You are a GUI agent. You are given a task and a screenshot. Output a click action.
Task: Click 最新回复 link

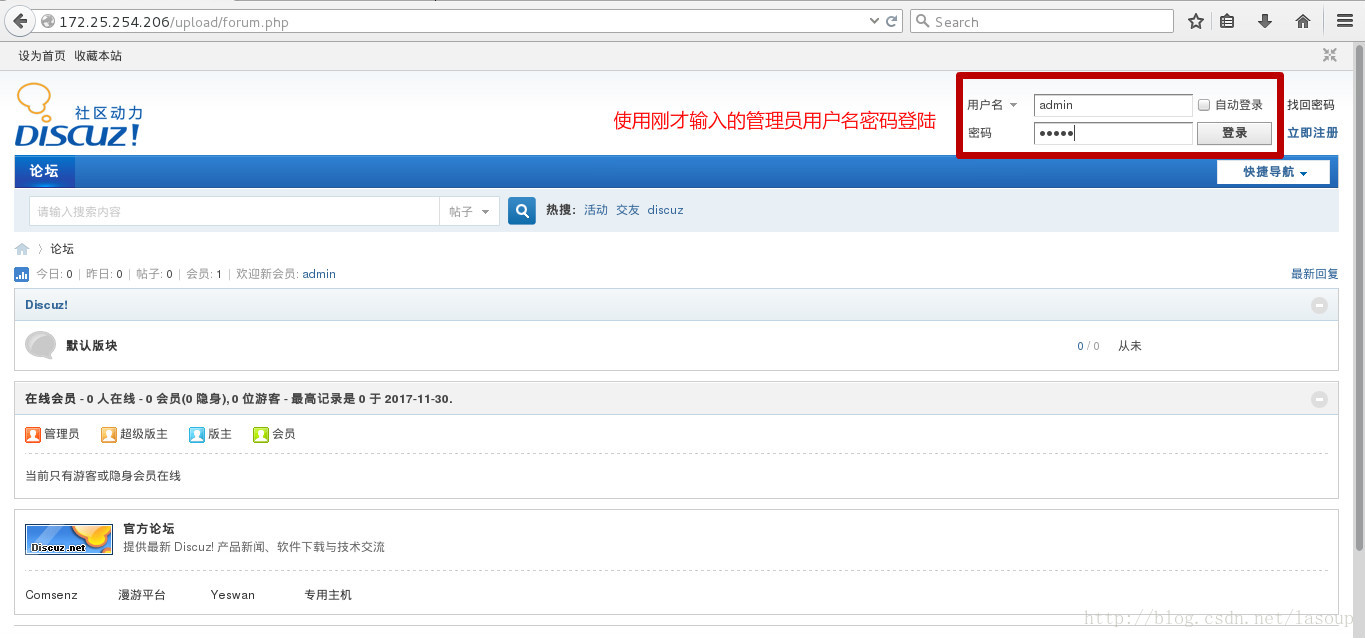[1315, 274]
